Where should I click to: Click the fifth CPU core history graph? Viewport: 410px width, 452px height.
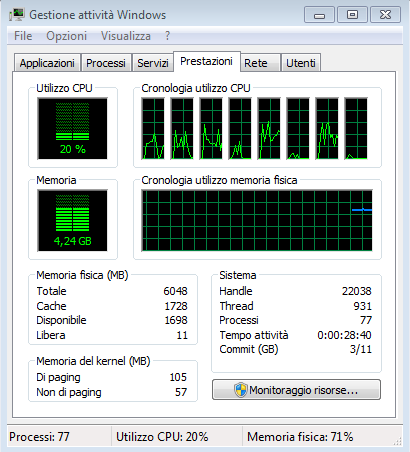tap(269, 129)
